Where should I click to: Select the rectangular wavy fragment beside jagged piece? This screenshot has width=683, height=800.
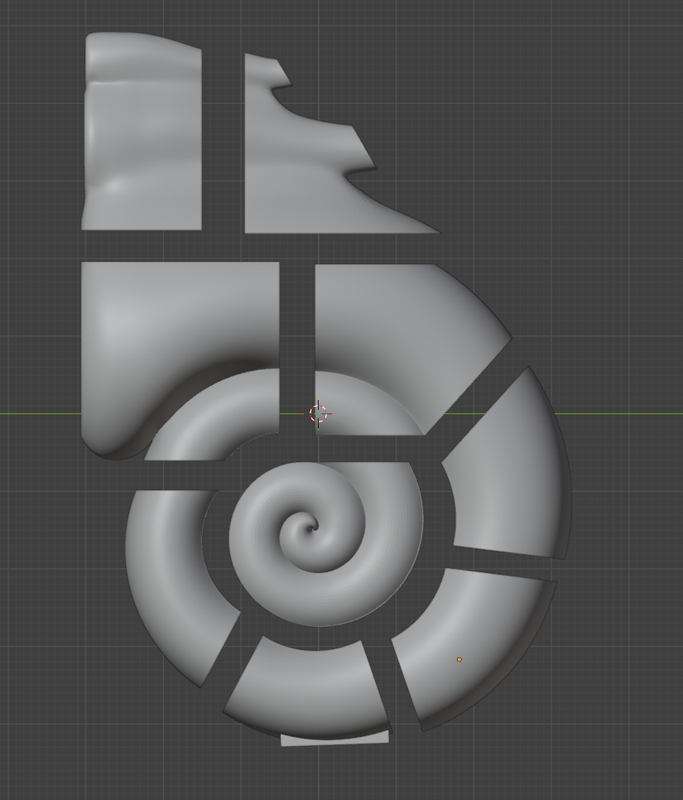pyautogui.click(x=142, y=131)
